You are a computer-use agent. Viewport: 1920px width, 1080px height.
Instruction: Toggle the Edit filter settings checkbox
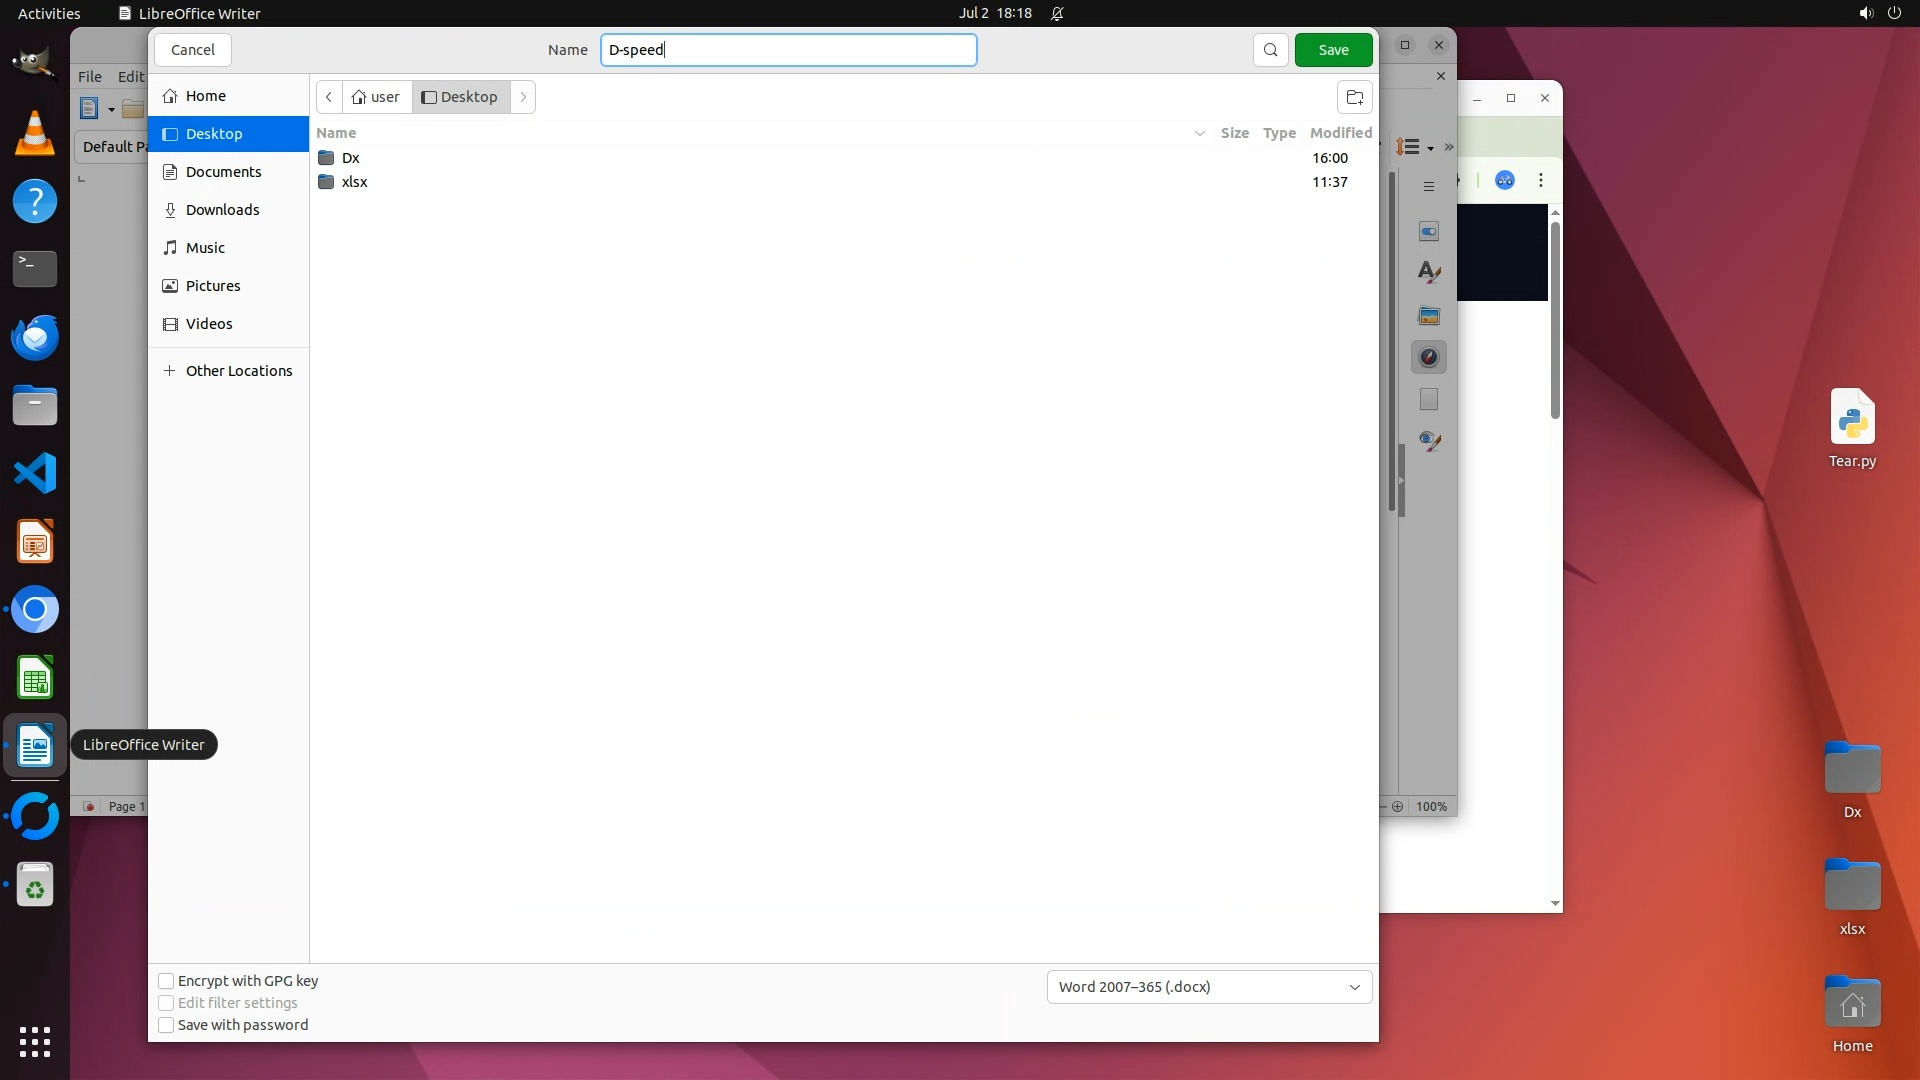[x=167, y=1003]
